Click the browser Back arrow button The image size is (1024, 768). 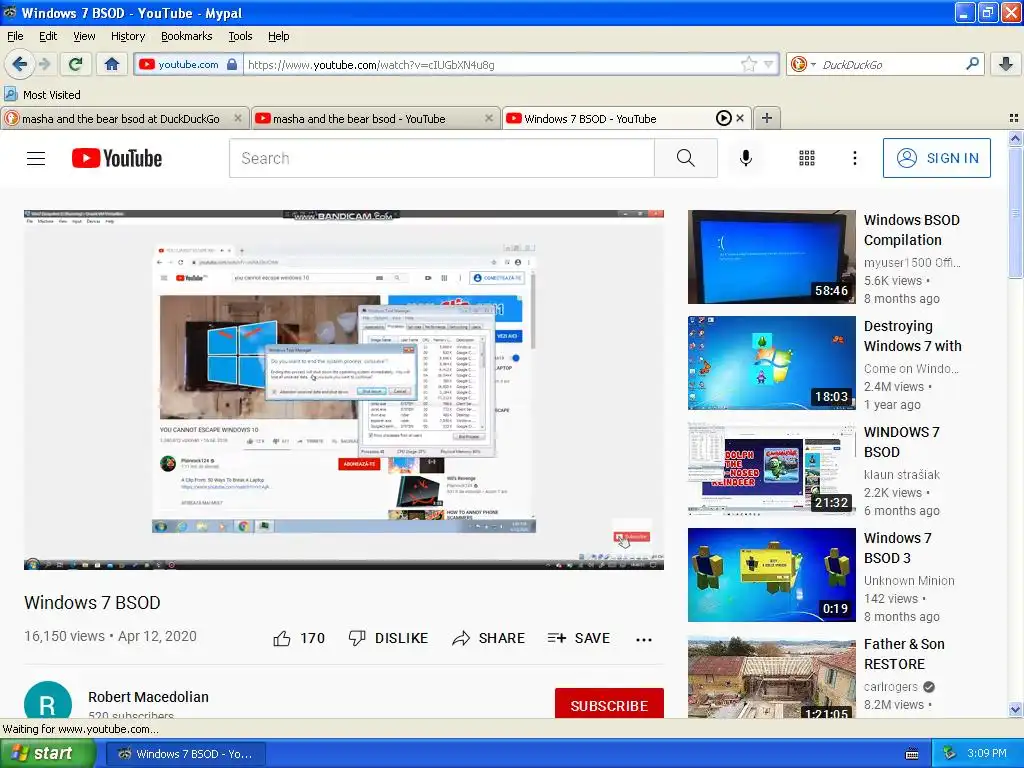click(19, 64)
